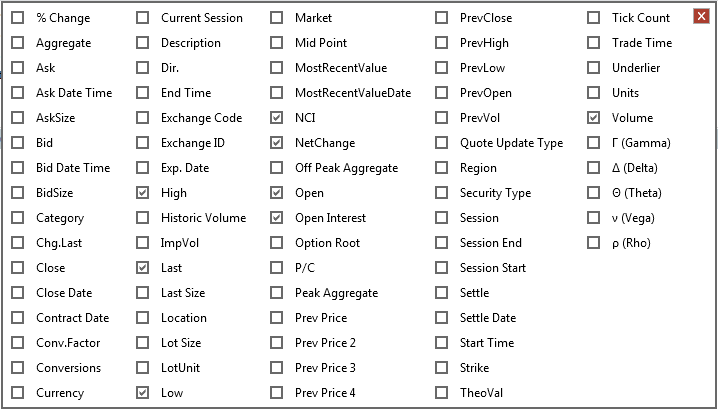Screen dimensions: 718x410
Task: Uncheck the Volume column
Action: pyautogui.click(x=593, y=118)
